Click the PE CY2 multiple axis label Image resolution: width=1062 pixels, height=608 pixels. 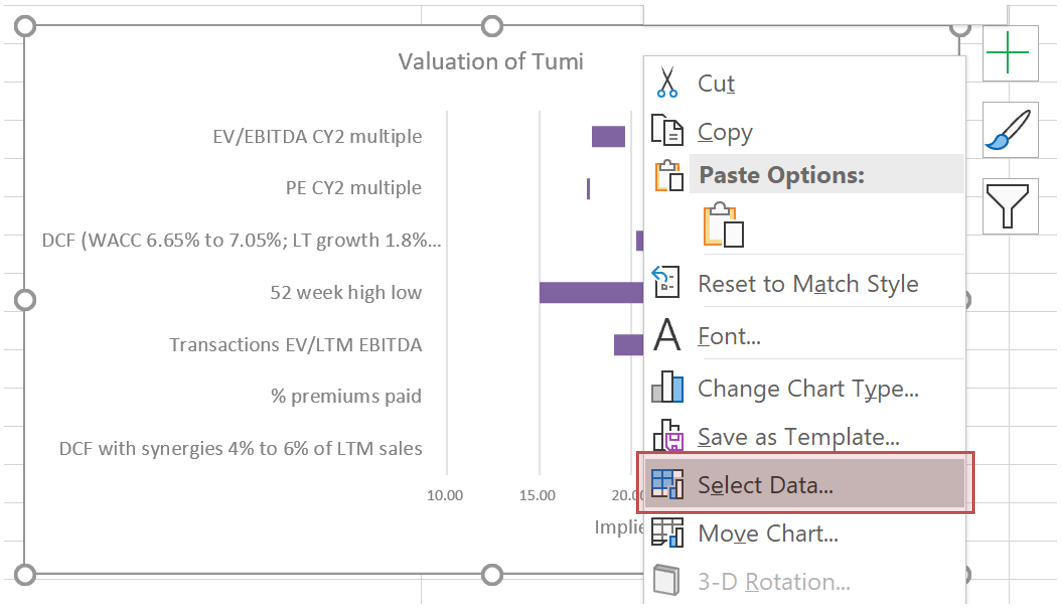[353, 188]
